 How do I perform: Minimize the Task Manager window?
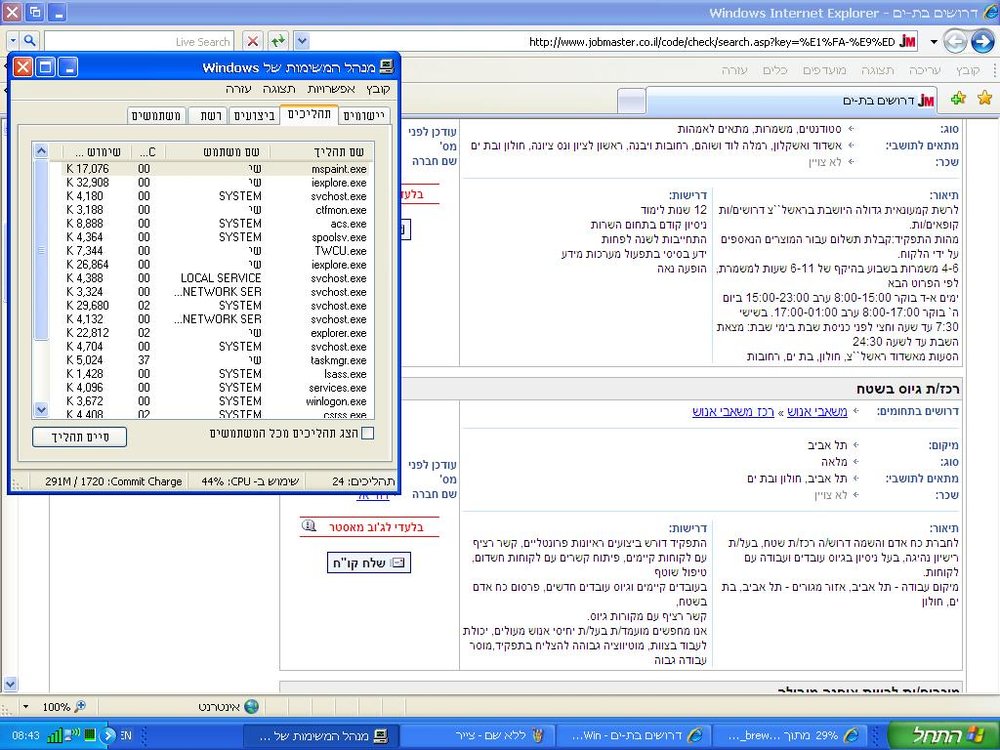pyautogui.click(x=68, y=66)
